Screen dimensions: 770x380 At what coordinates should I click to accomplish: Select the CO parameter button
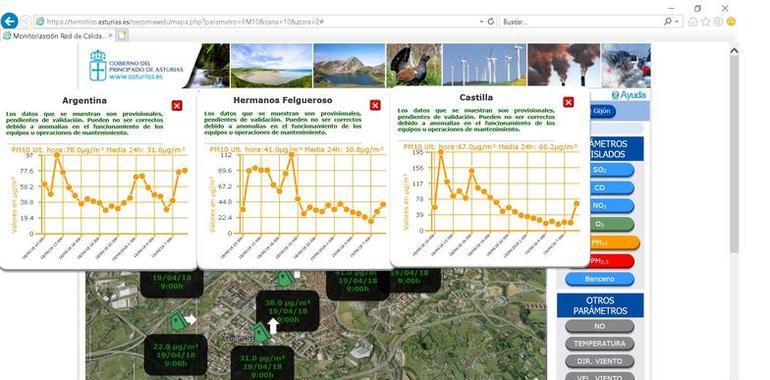click(x=599, y=188)
